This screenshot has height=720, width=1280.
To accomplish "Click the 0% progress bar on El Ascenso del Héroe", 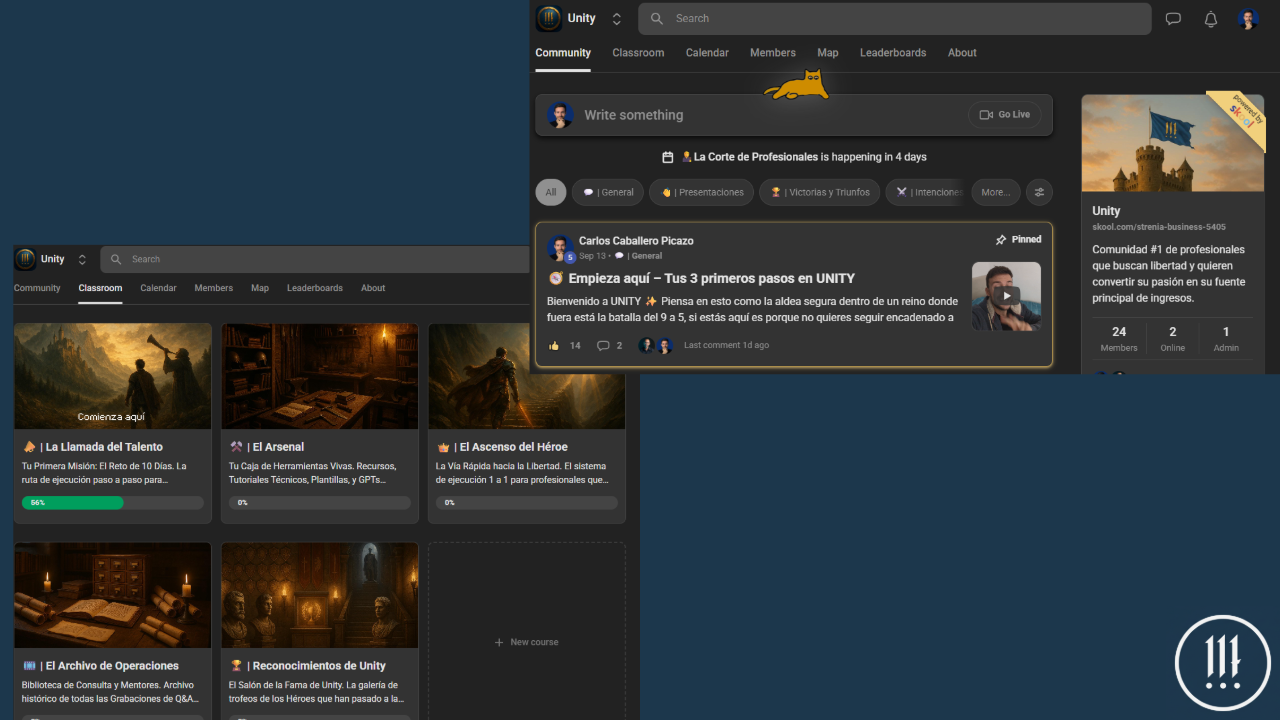I will (527, 503).
